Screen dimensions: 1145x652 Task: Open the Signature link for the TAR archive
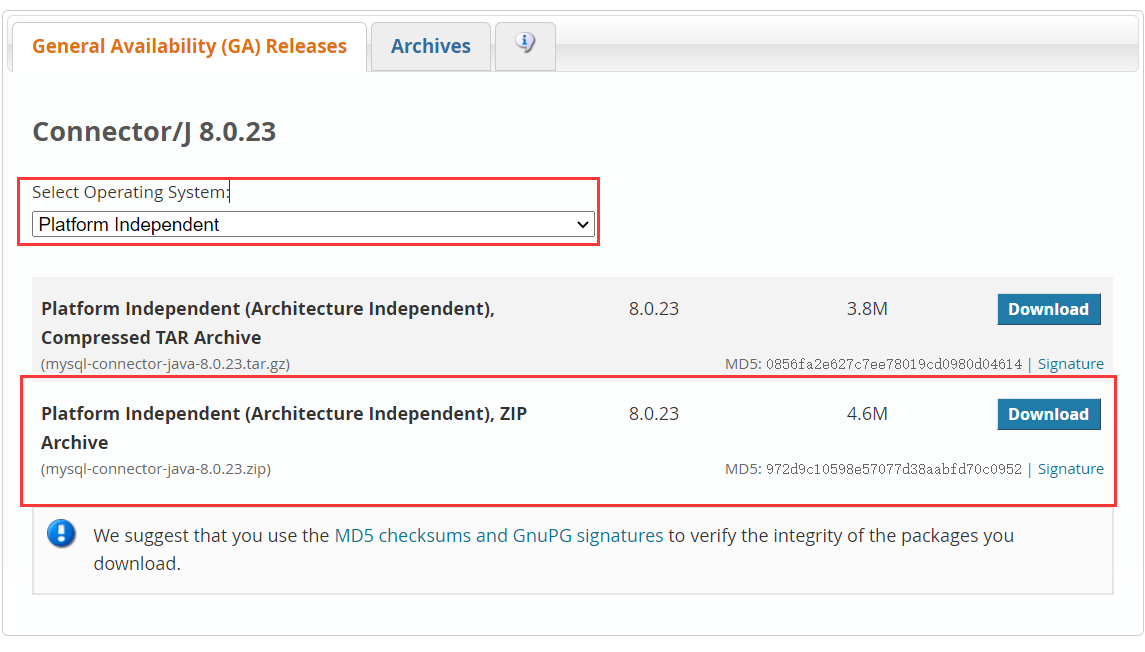pyautogui.click(x=1071, y=363)
